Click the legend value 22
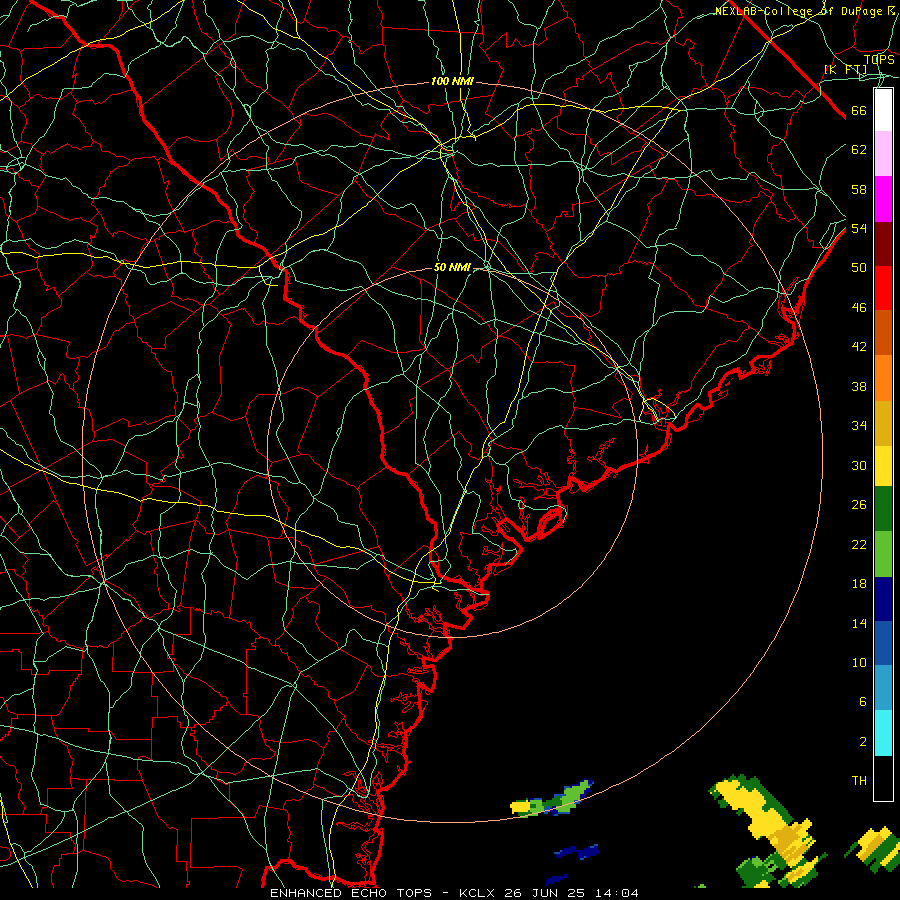The width and height of the screenshot is (900, 900). 859,544
